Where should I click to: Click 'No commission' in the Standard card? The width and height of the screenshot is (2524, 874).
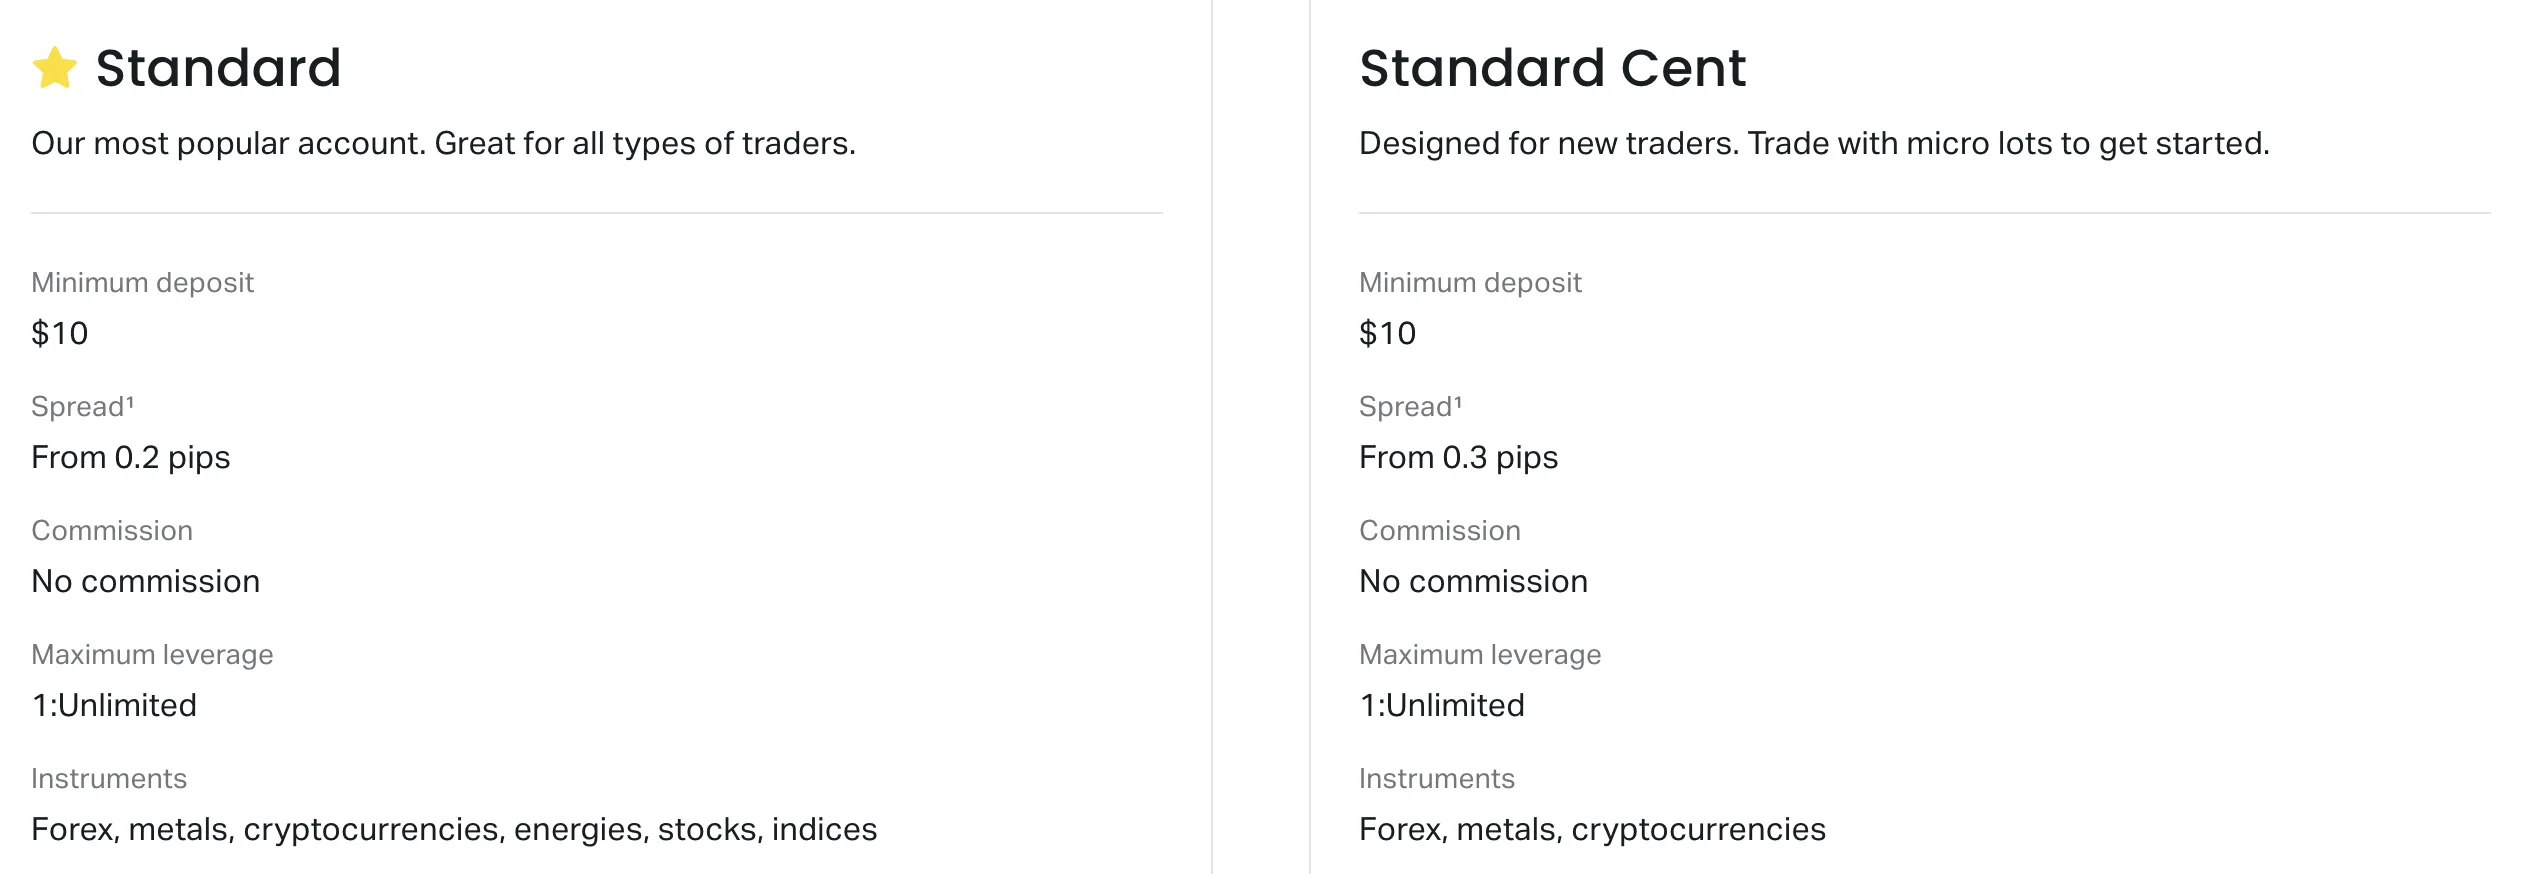[x=146, y=581]
